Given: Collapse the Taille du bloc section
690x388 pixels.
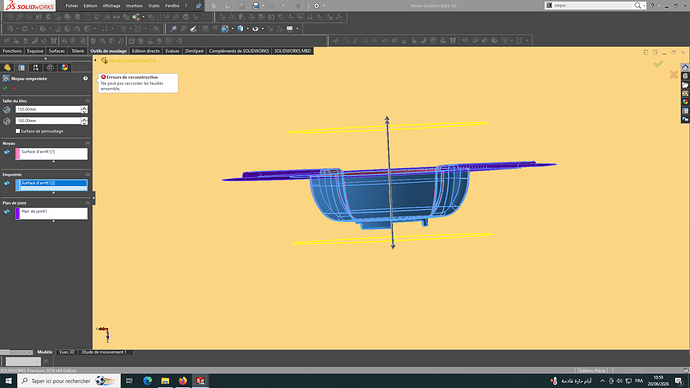Looking at the screenshot, I should (x=87, y=101).
